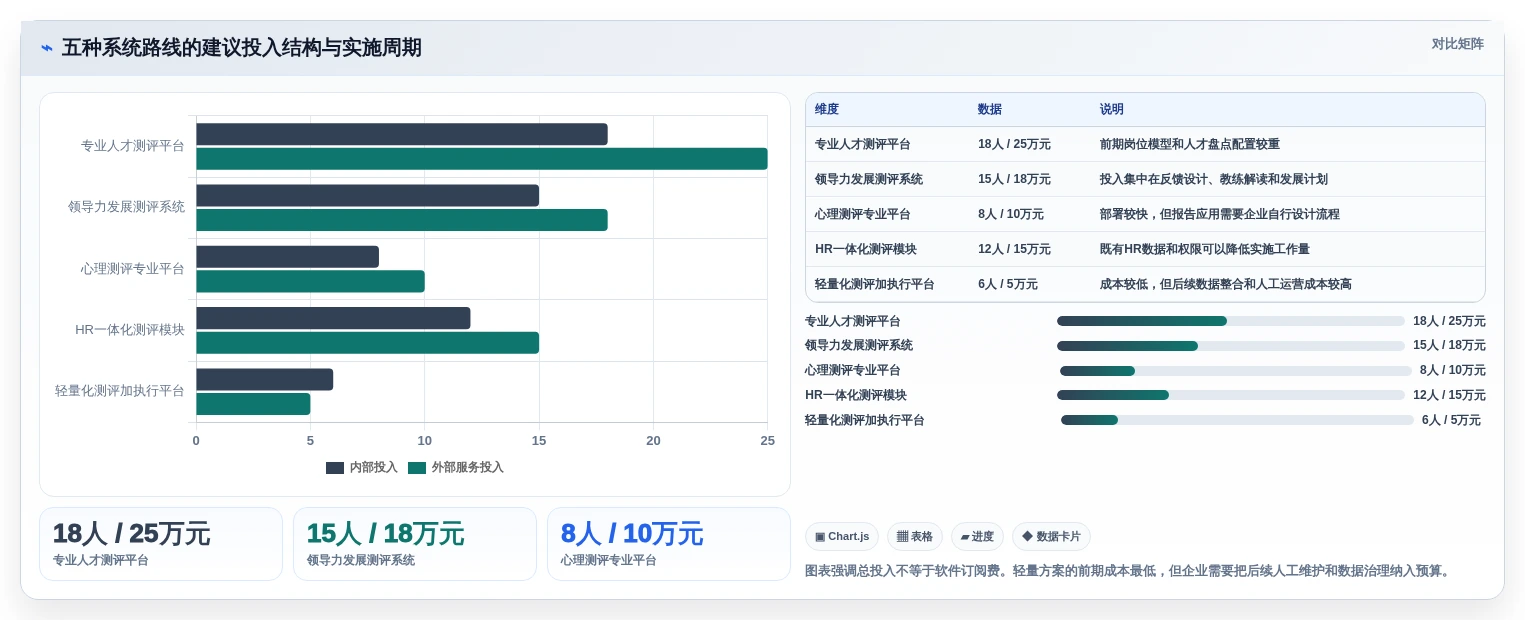Click the HR一体化测评模块 progress bar
This screenshot has height=620, width=1525.
[1231, 395]
